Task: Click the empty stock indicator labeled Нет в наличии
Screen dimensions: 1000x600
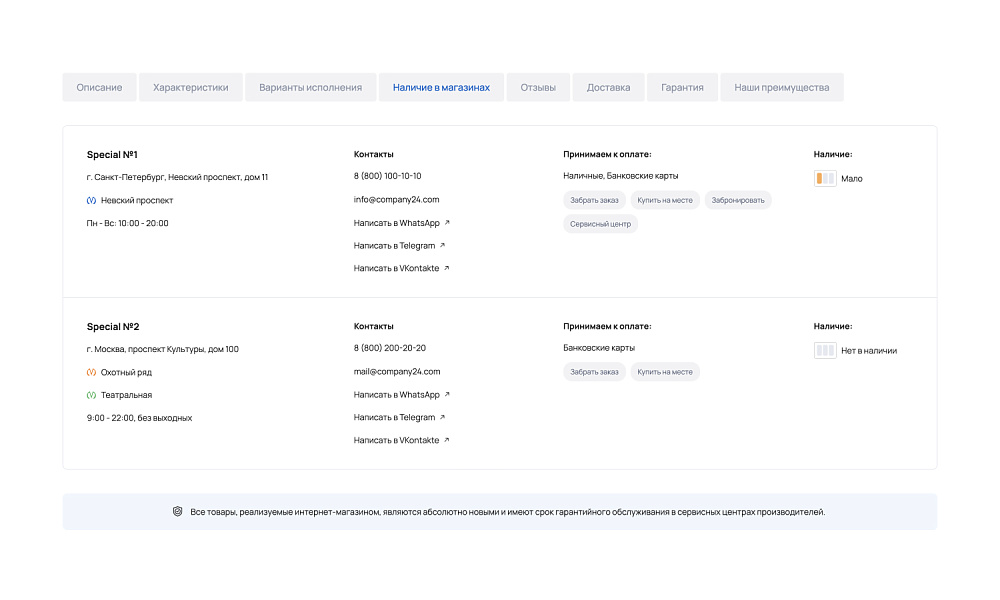Action: coord(825,351)
